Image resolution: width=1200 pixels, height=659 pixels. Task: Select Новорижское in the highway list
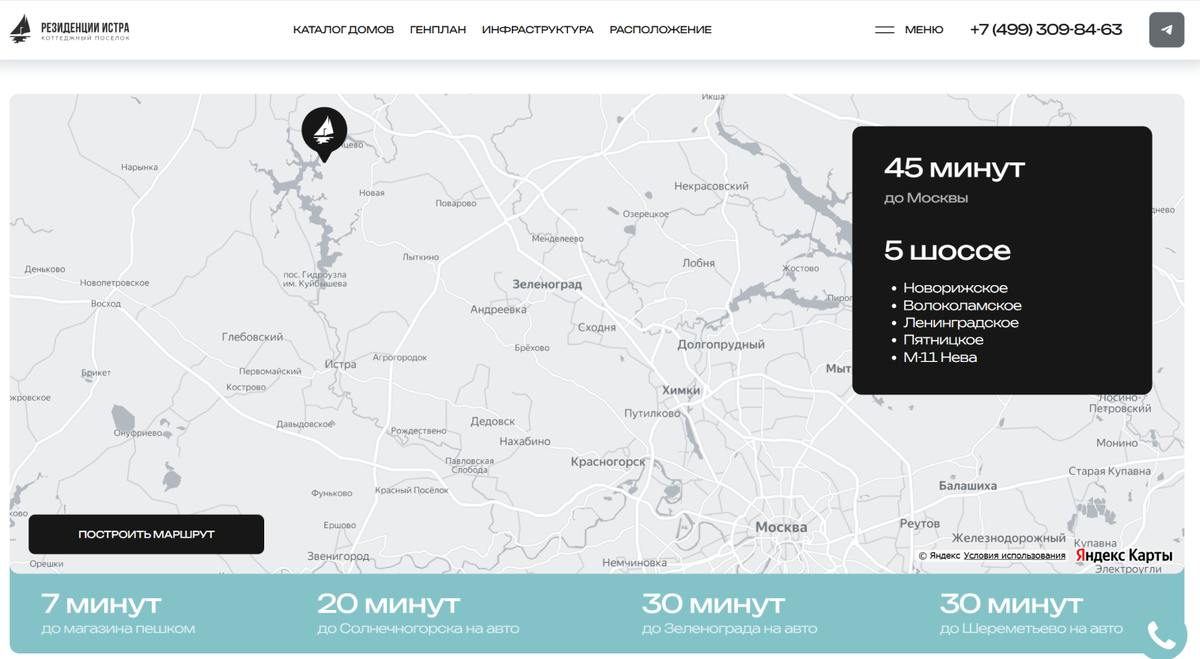click(955, 288)
